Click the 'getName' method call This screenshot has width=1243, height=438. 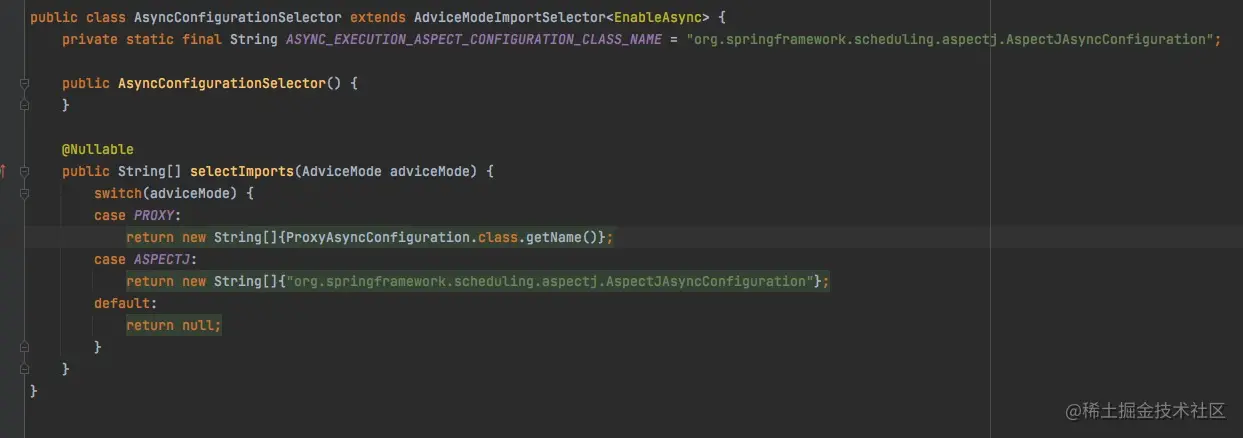click(554, 237)
